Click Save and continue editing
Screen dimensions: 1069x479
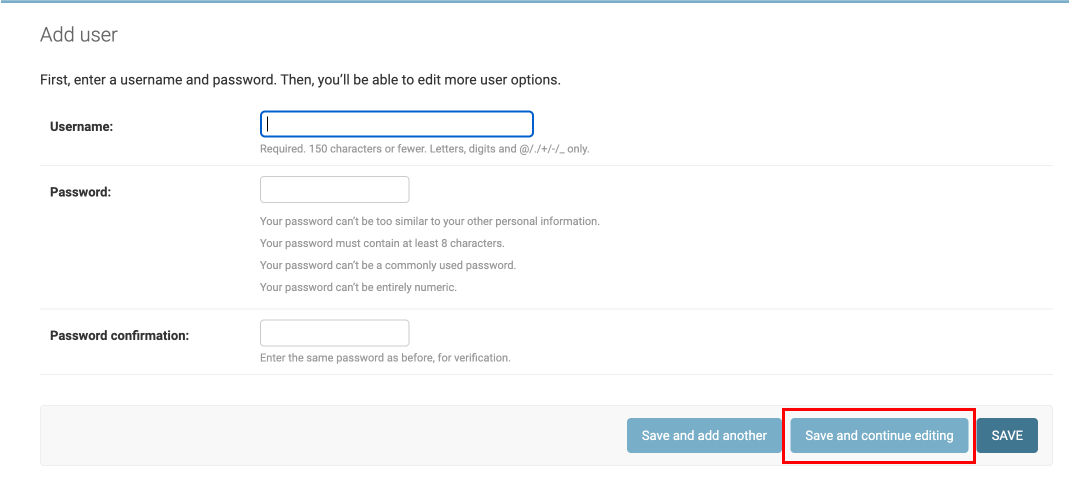[879, 436]
